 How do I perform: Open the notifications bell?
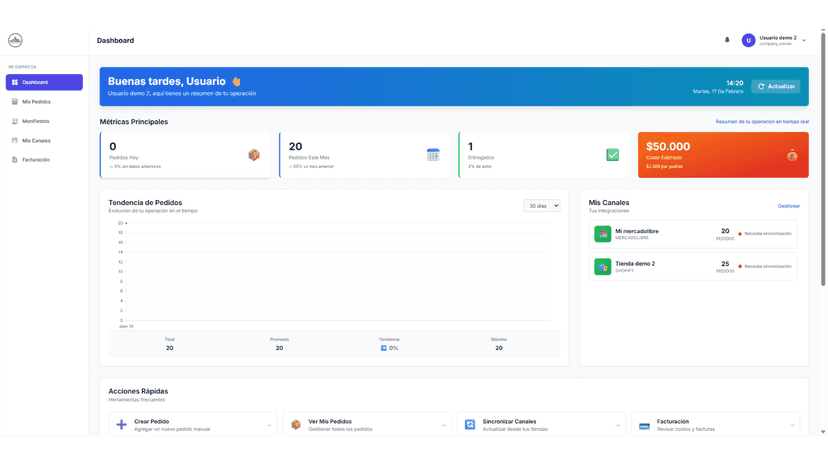pos(727,40)
